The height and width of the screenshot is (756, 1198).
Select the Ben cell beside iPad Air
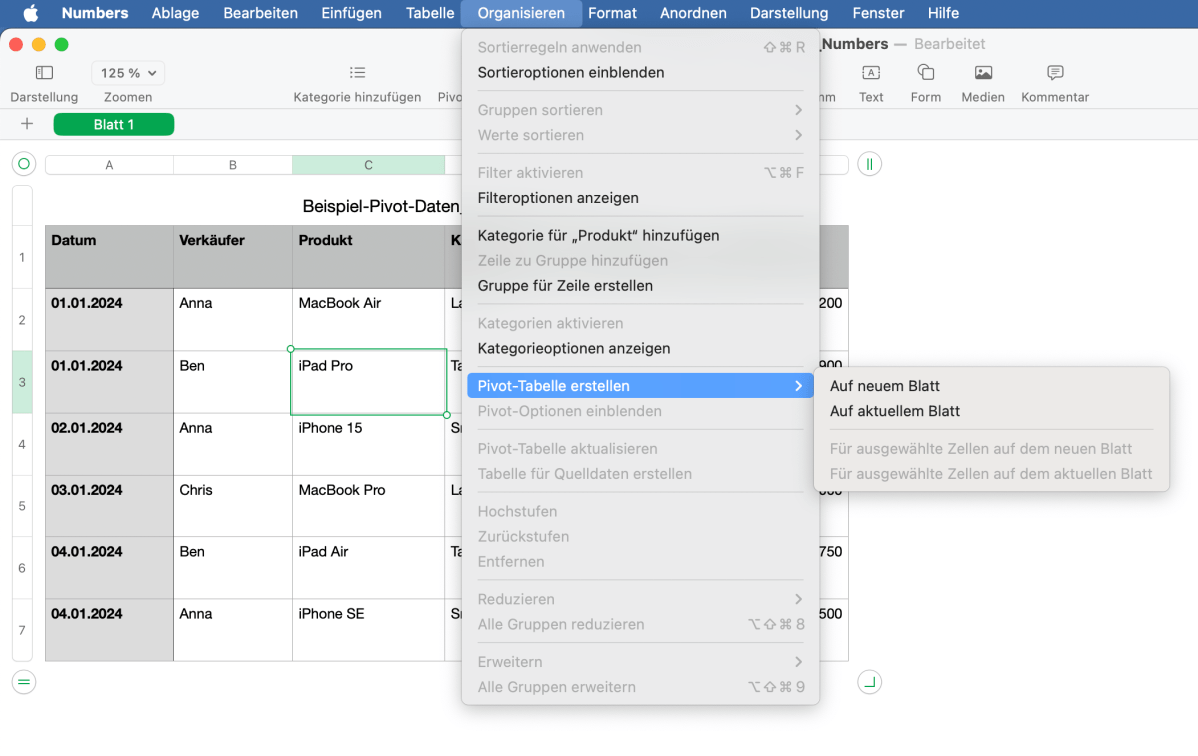233,568
